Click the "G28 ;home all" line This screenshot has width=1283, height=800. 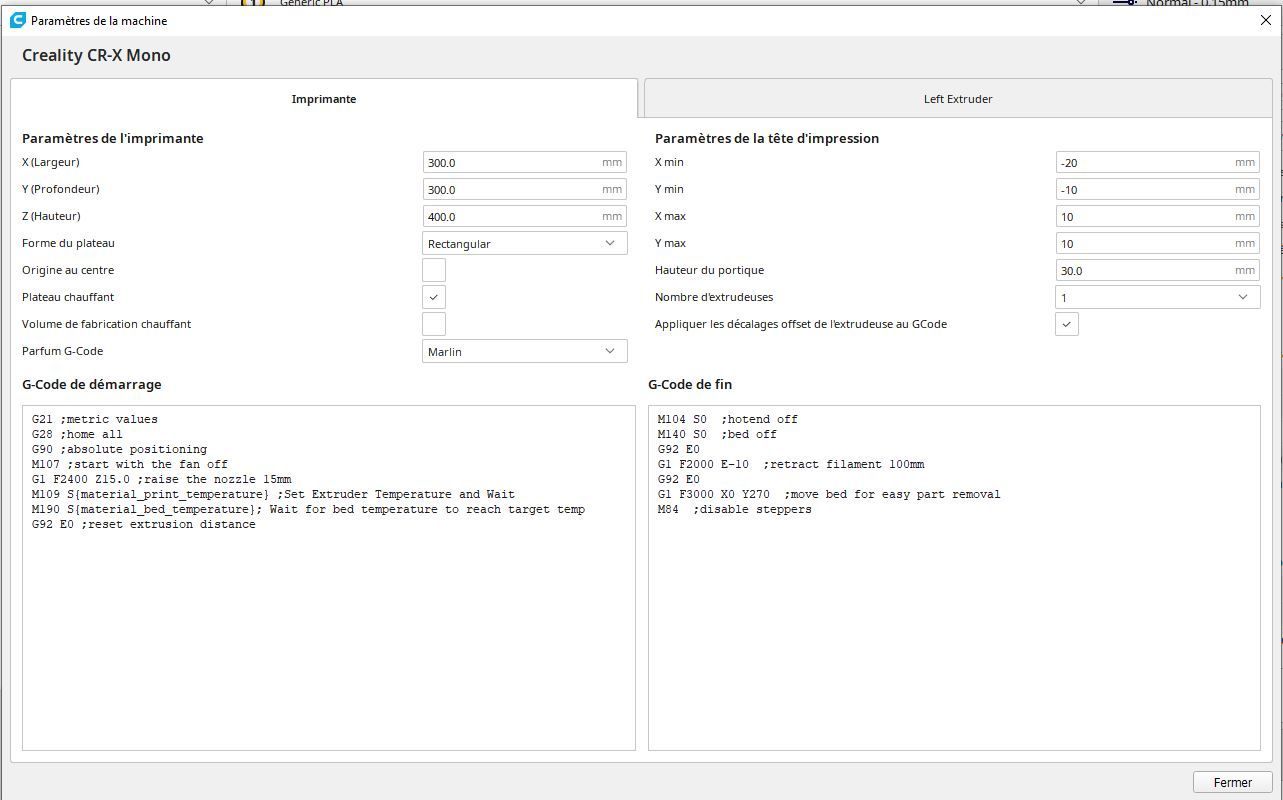click(x=77, y=434)
